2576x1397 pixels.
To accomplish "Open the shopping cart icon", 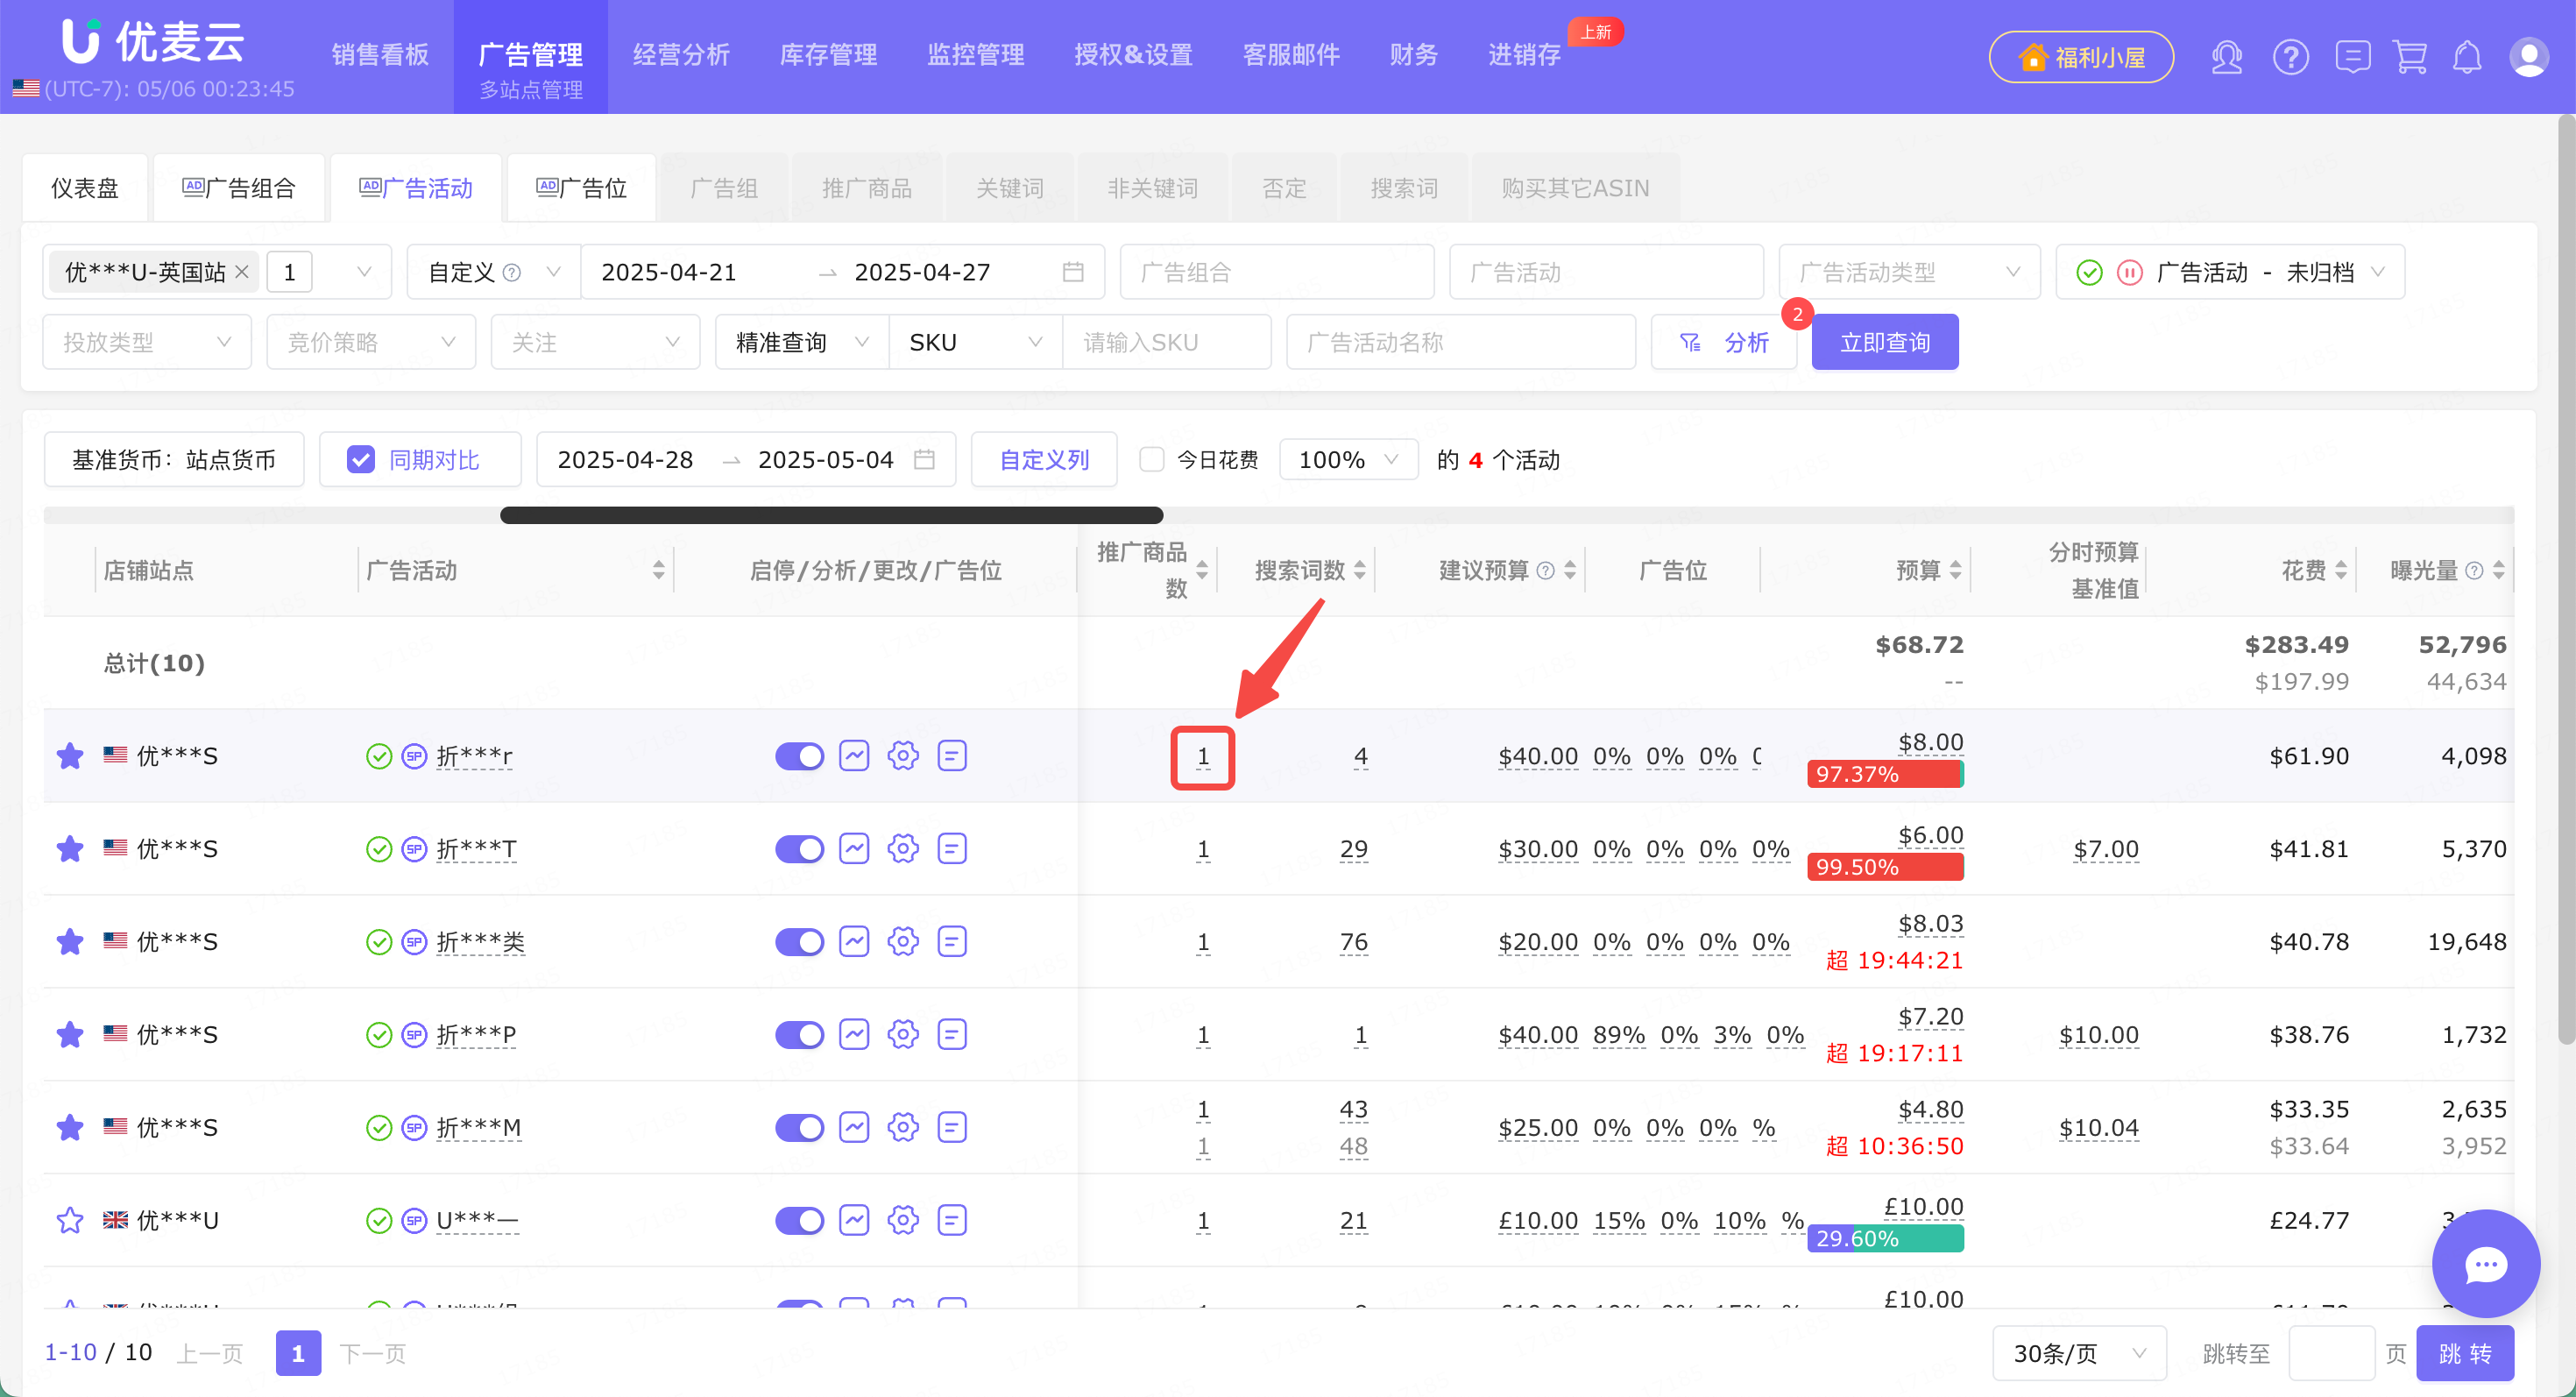I will [x=2410, y=57].
